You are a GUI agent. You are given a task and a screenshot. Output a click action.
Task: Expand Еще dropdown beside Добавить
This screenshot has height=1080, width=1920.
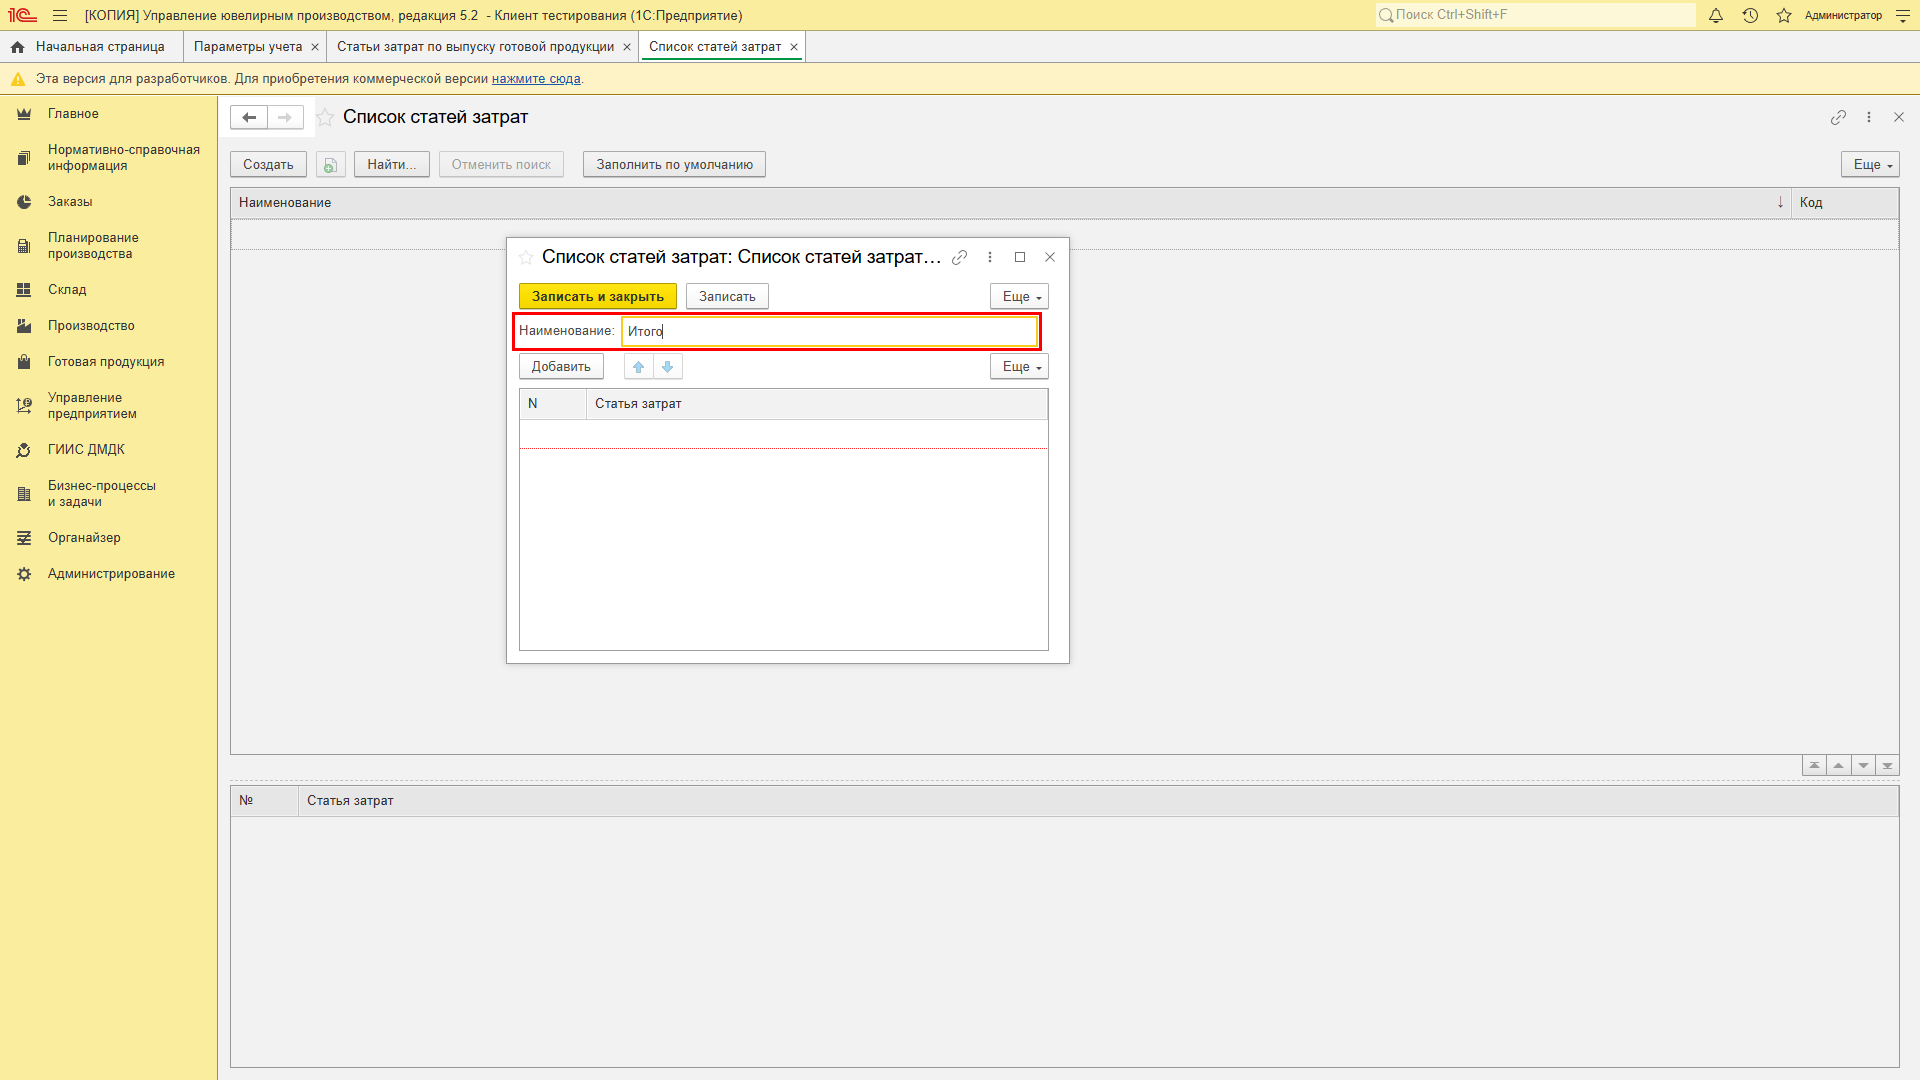click(x=1019, y=367)
